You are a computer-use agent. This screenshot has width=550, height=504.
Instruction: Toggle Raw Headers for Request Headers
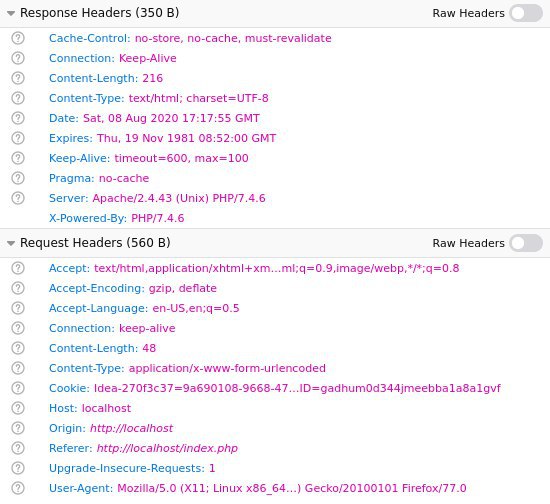pos(526,243)
